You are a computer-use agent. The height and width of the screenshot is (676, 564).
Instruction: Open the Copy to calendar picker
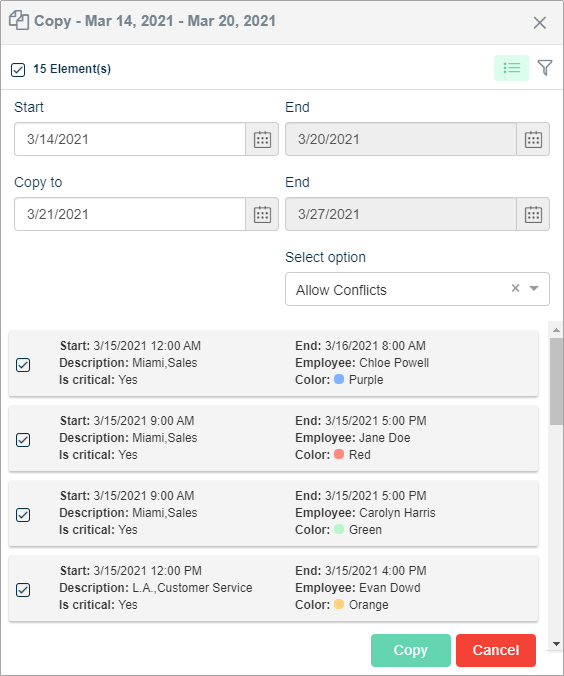pyautogui.click(x=262, y=214)
